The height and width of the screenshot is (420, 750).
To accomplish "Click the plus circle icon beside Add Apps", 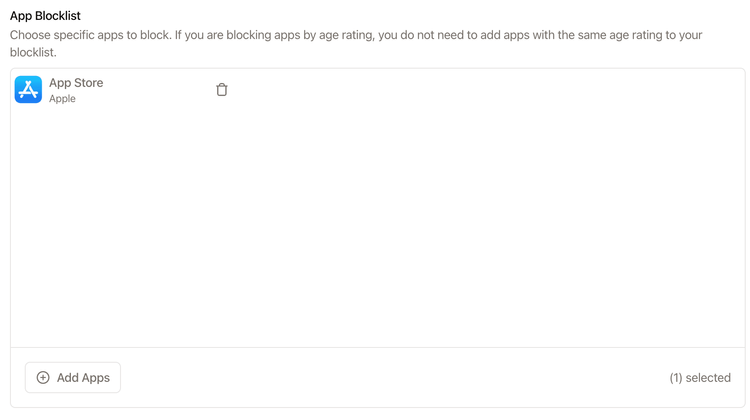I will pos(43,377).
